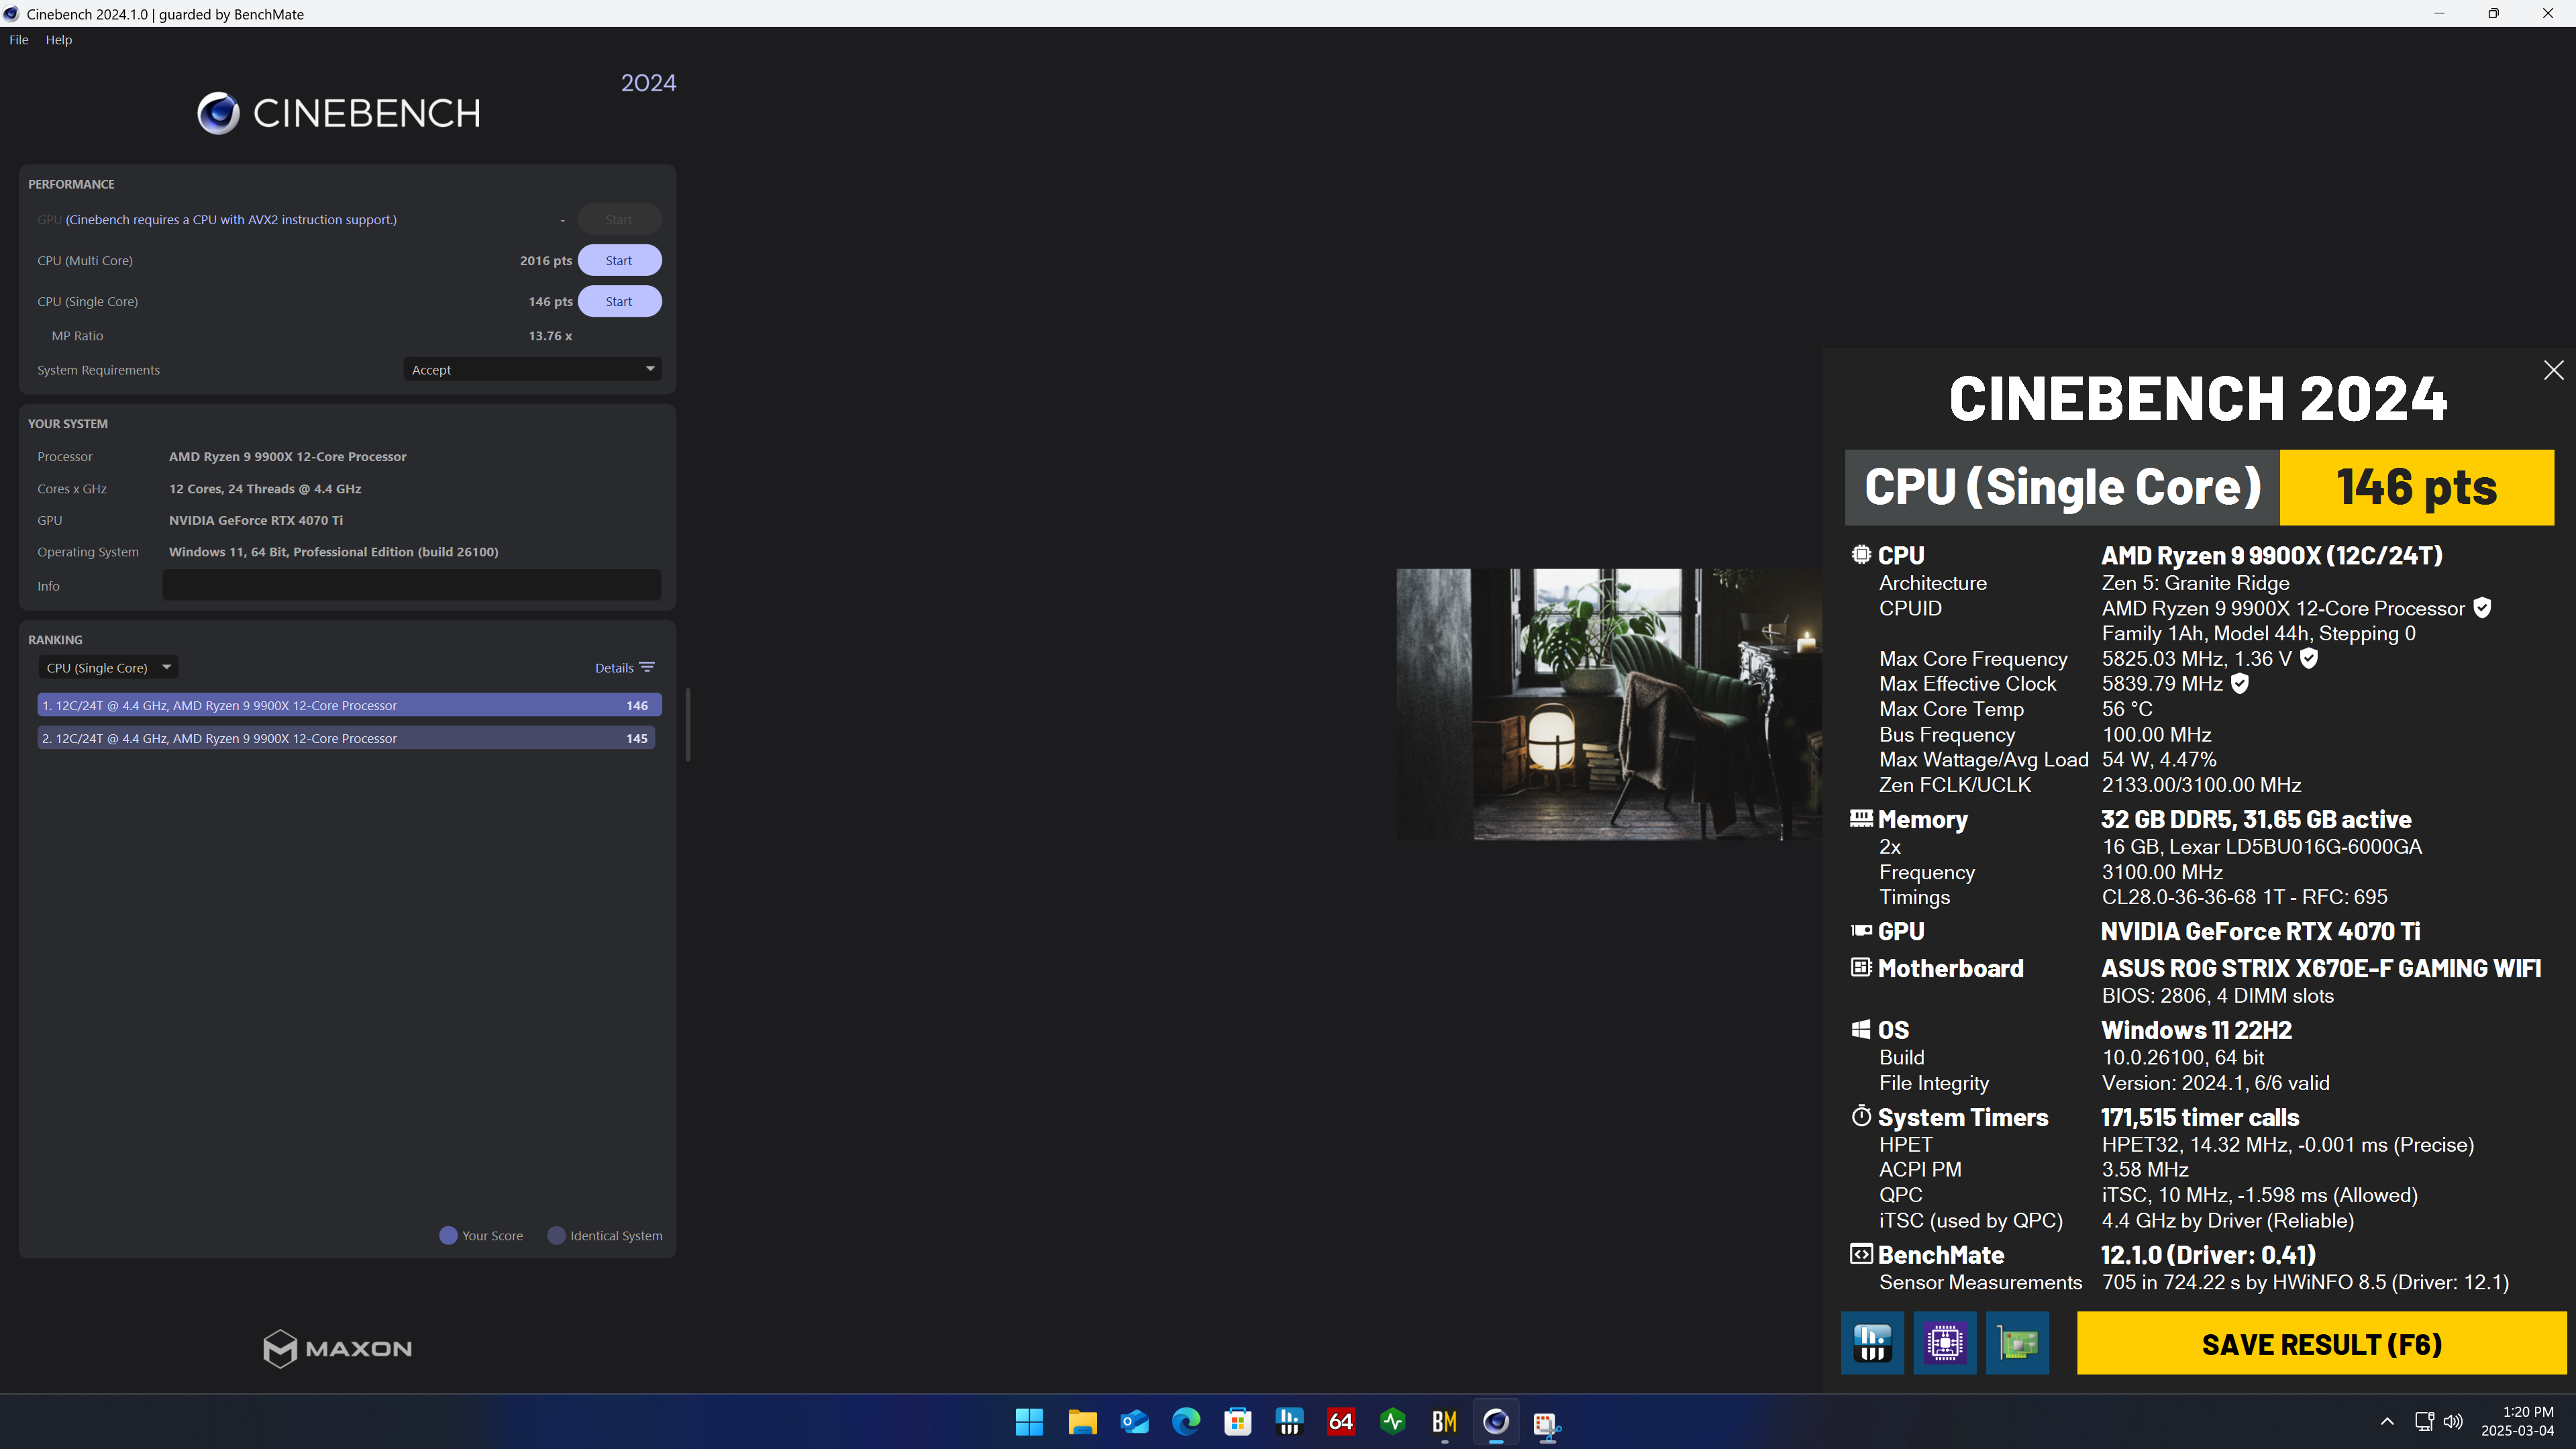The width and height of the screenshot is (2576, 1449).
Task: Open AIDA64 from the taskbar
Action: pyautogui.click(x=1341, y=1422)
